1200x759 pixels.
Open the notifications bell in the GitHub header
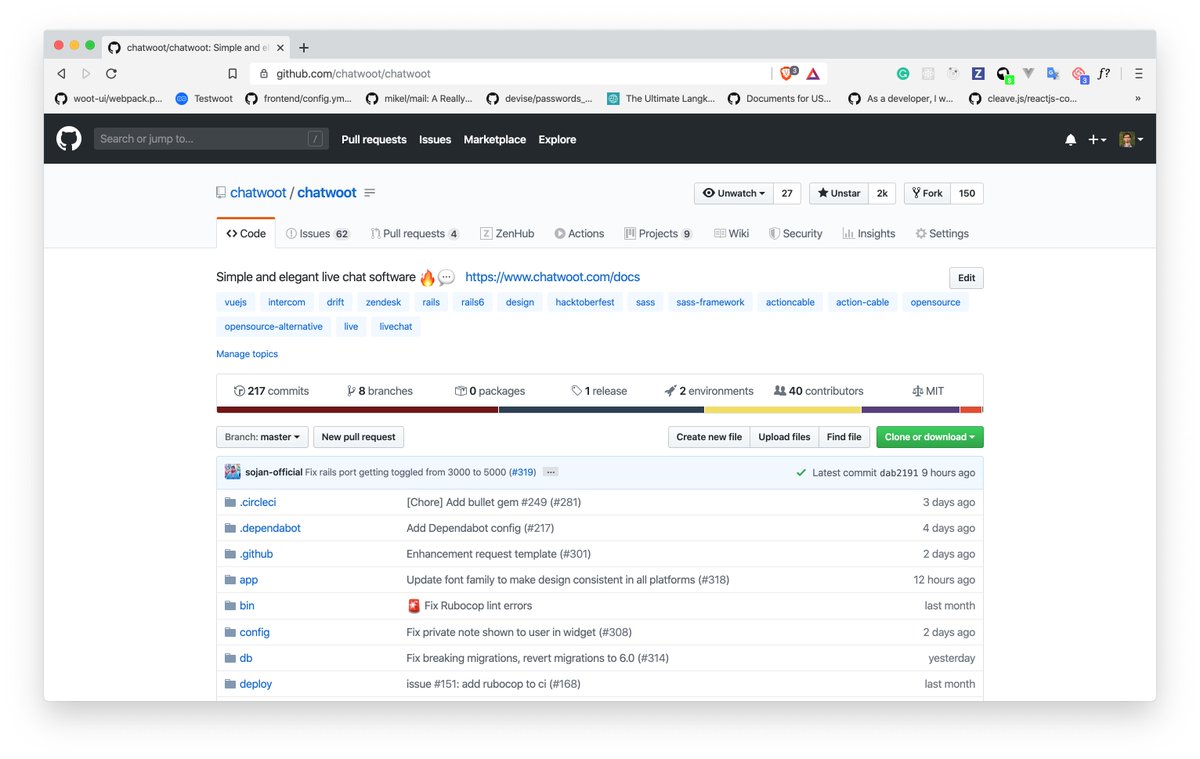[x=1071, y=140]
